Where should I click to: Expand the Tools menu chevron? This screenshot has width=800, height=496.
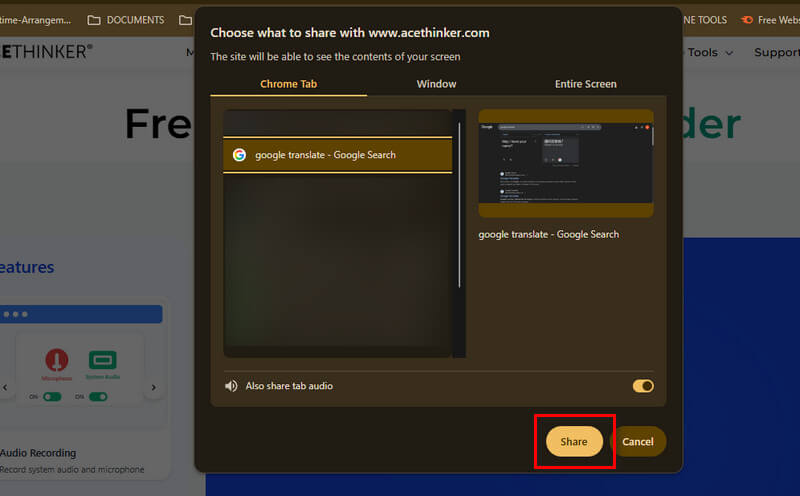pos(730,53)
